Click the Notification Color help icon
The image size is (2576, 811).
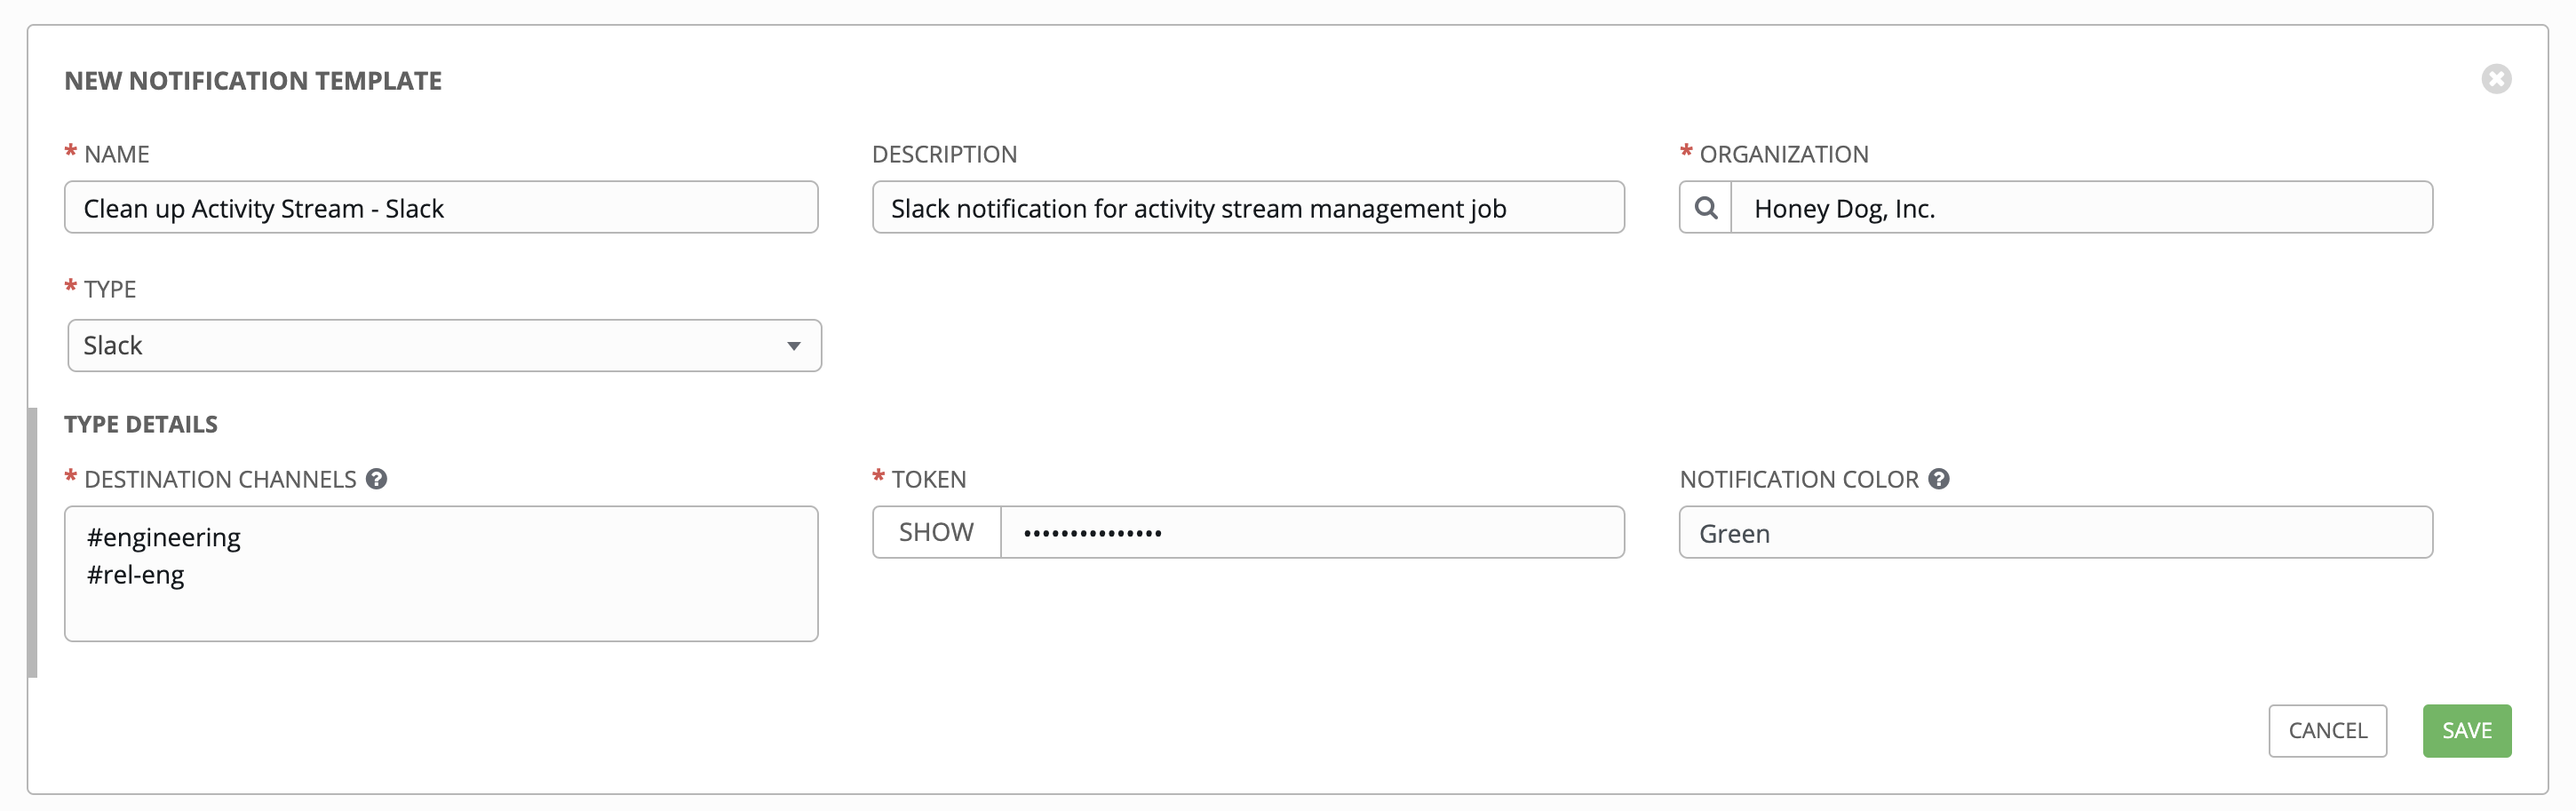1939,479
